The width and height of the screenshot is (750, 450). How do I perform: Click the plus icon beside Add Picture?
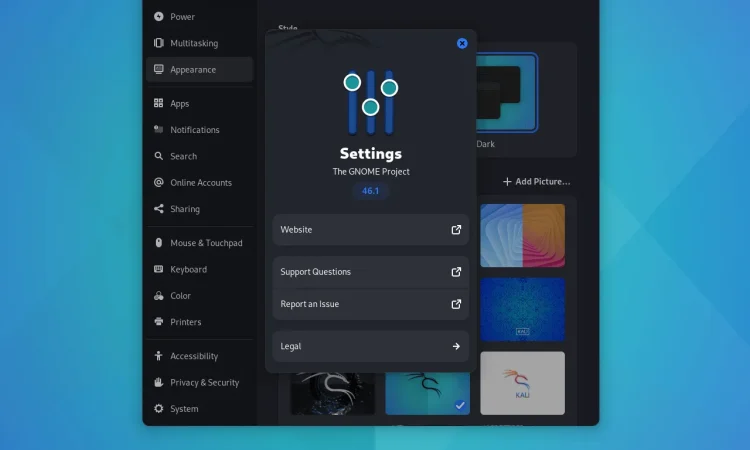[507, 182]
